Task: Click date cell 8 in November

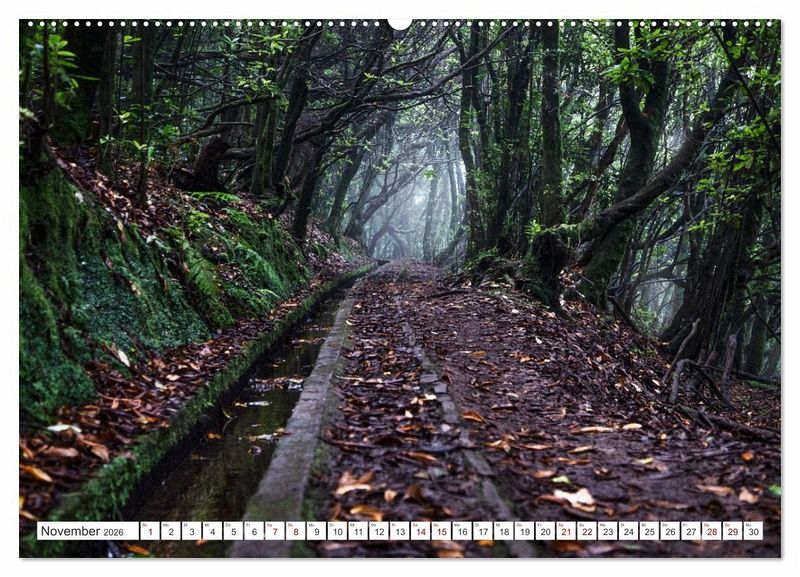Action: point(295,531)
